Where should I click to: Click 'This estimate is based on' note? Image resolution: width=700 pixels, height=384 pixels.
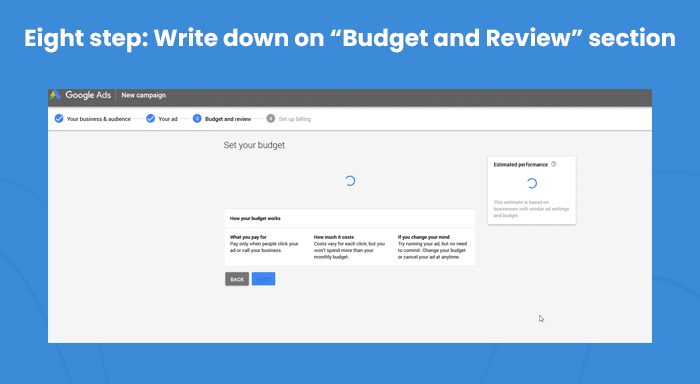531,209
